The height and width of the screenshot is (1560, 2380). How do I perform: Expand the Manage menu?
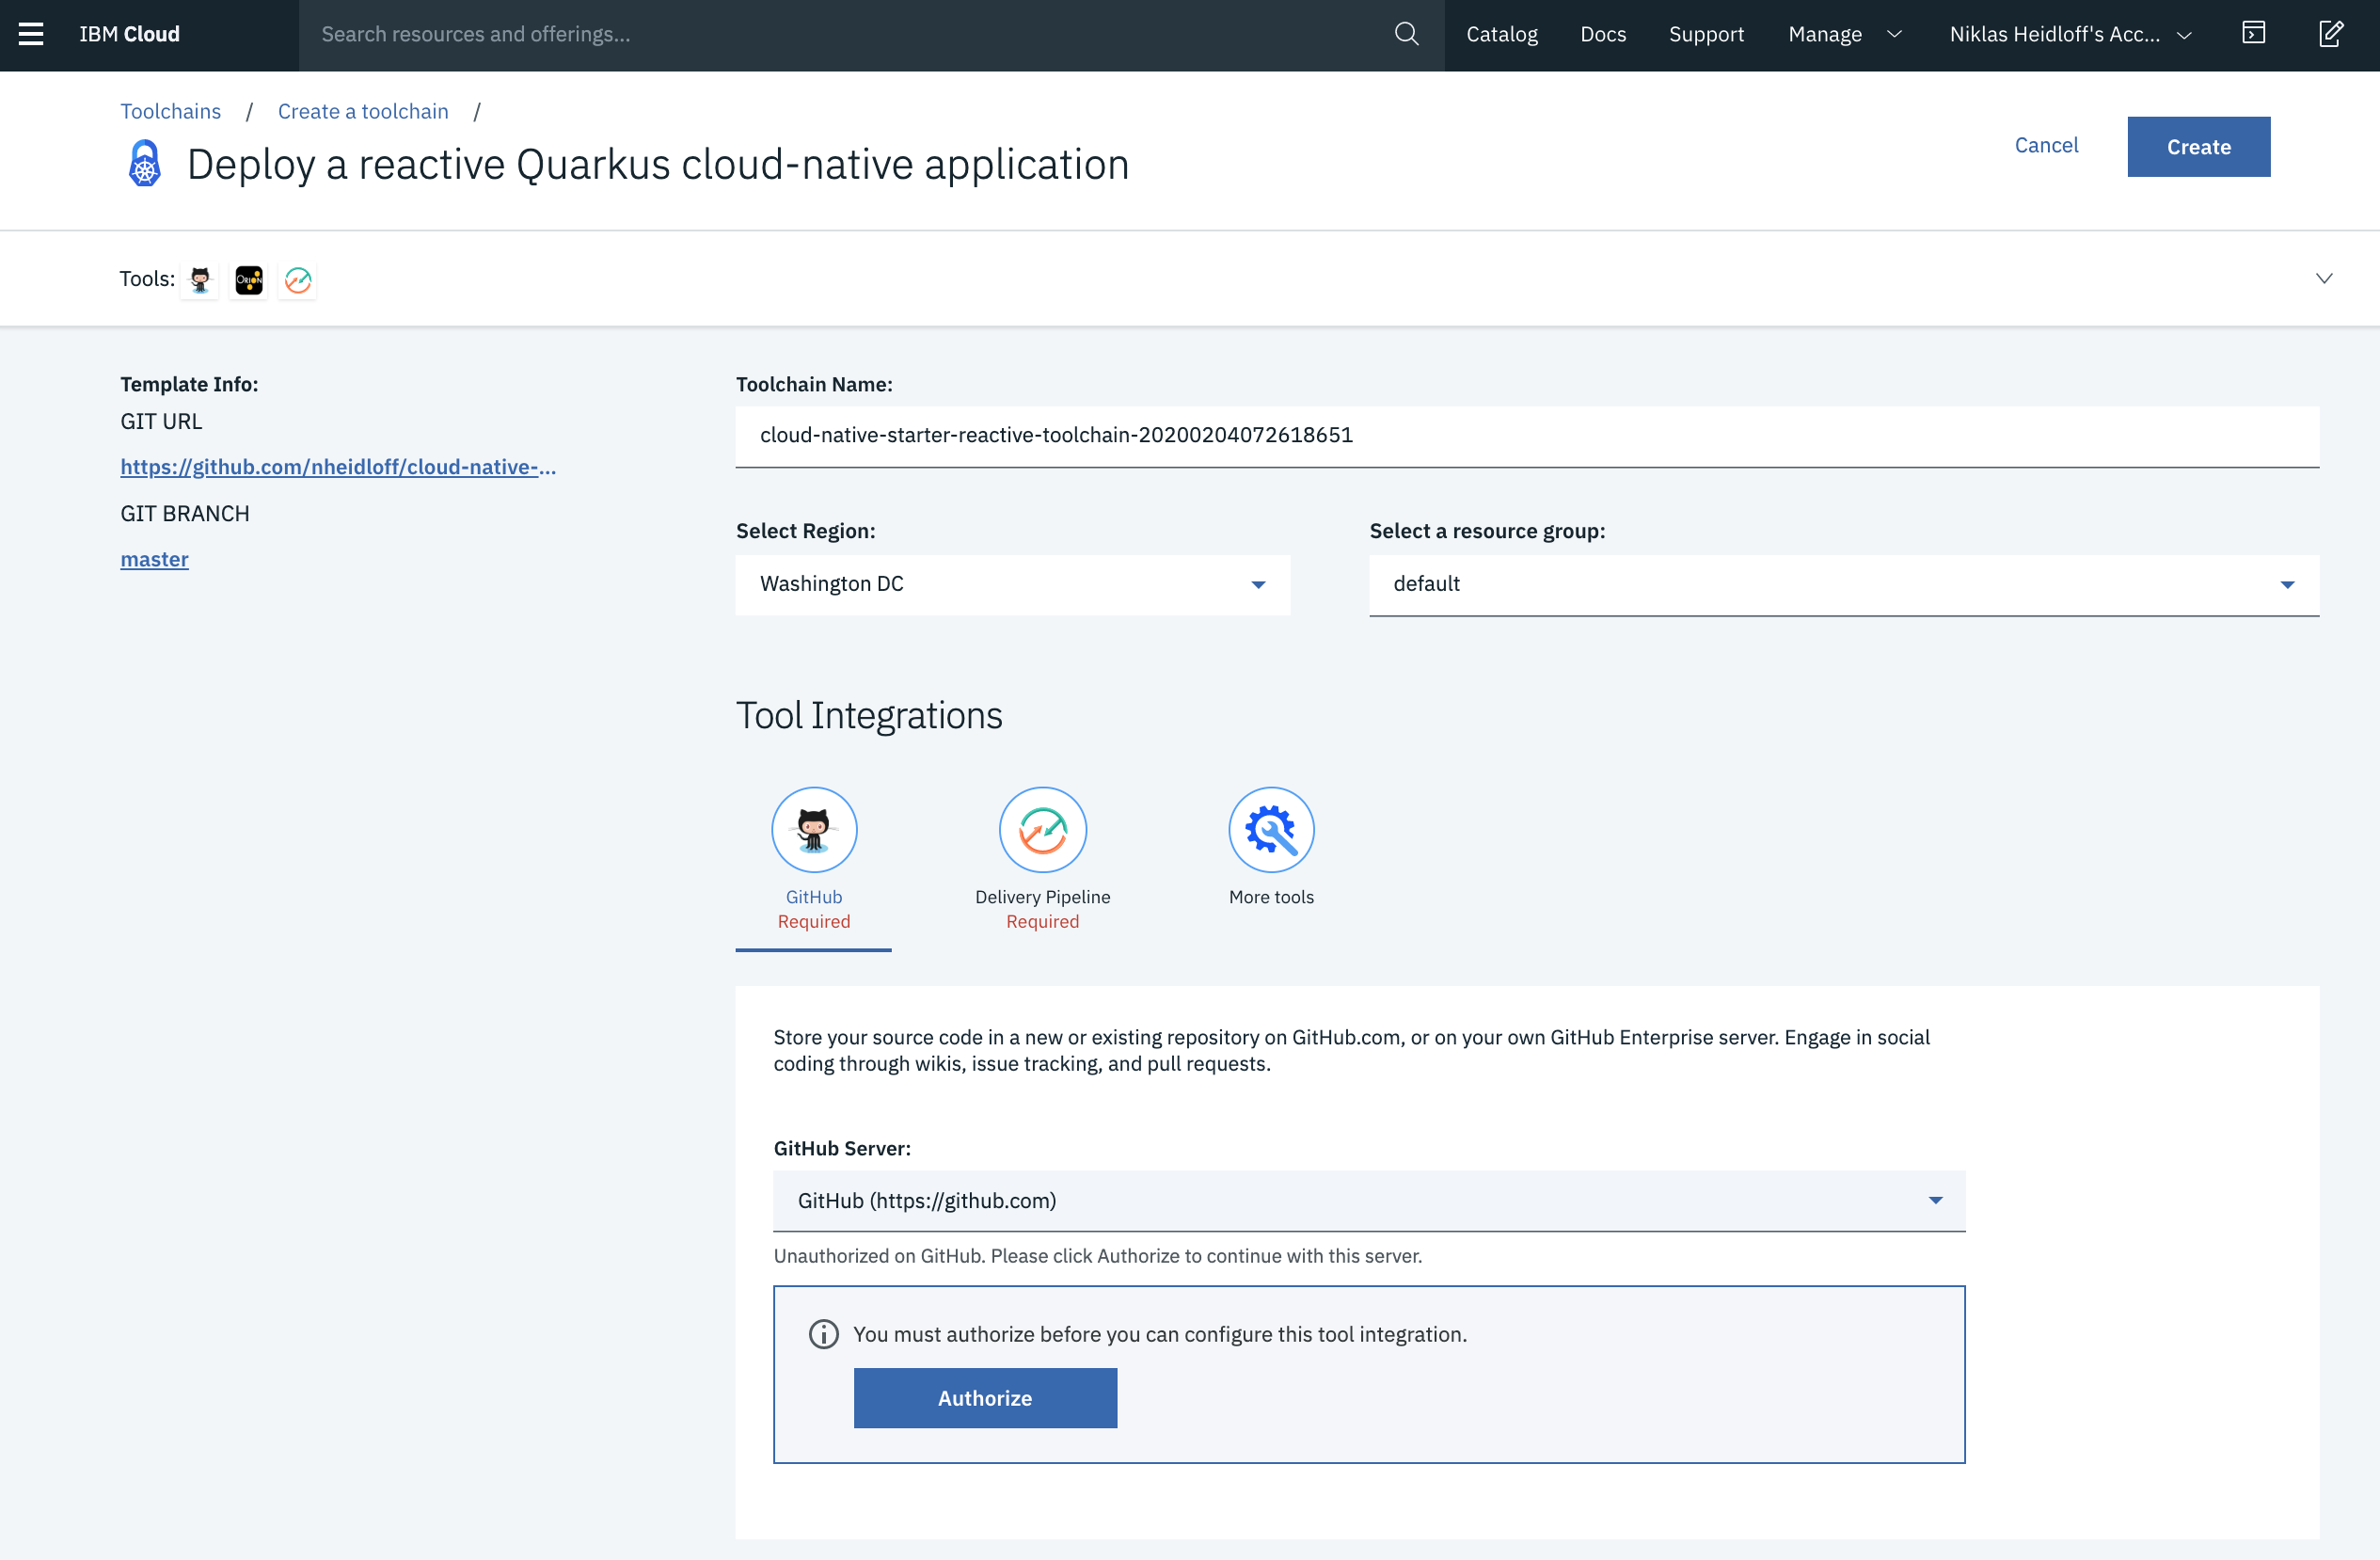point(1845,34)
